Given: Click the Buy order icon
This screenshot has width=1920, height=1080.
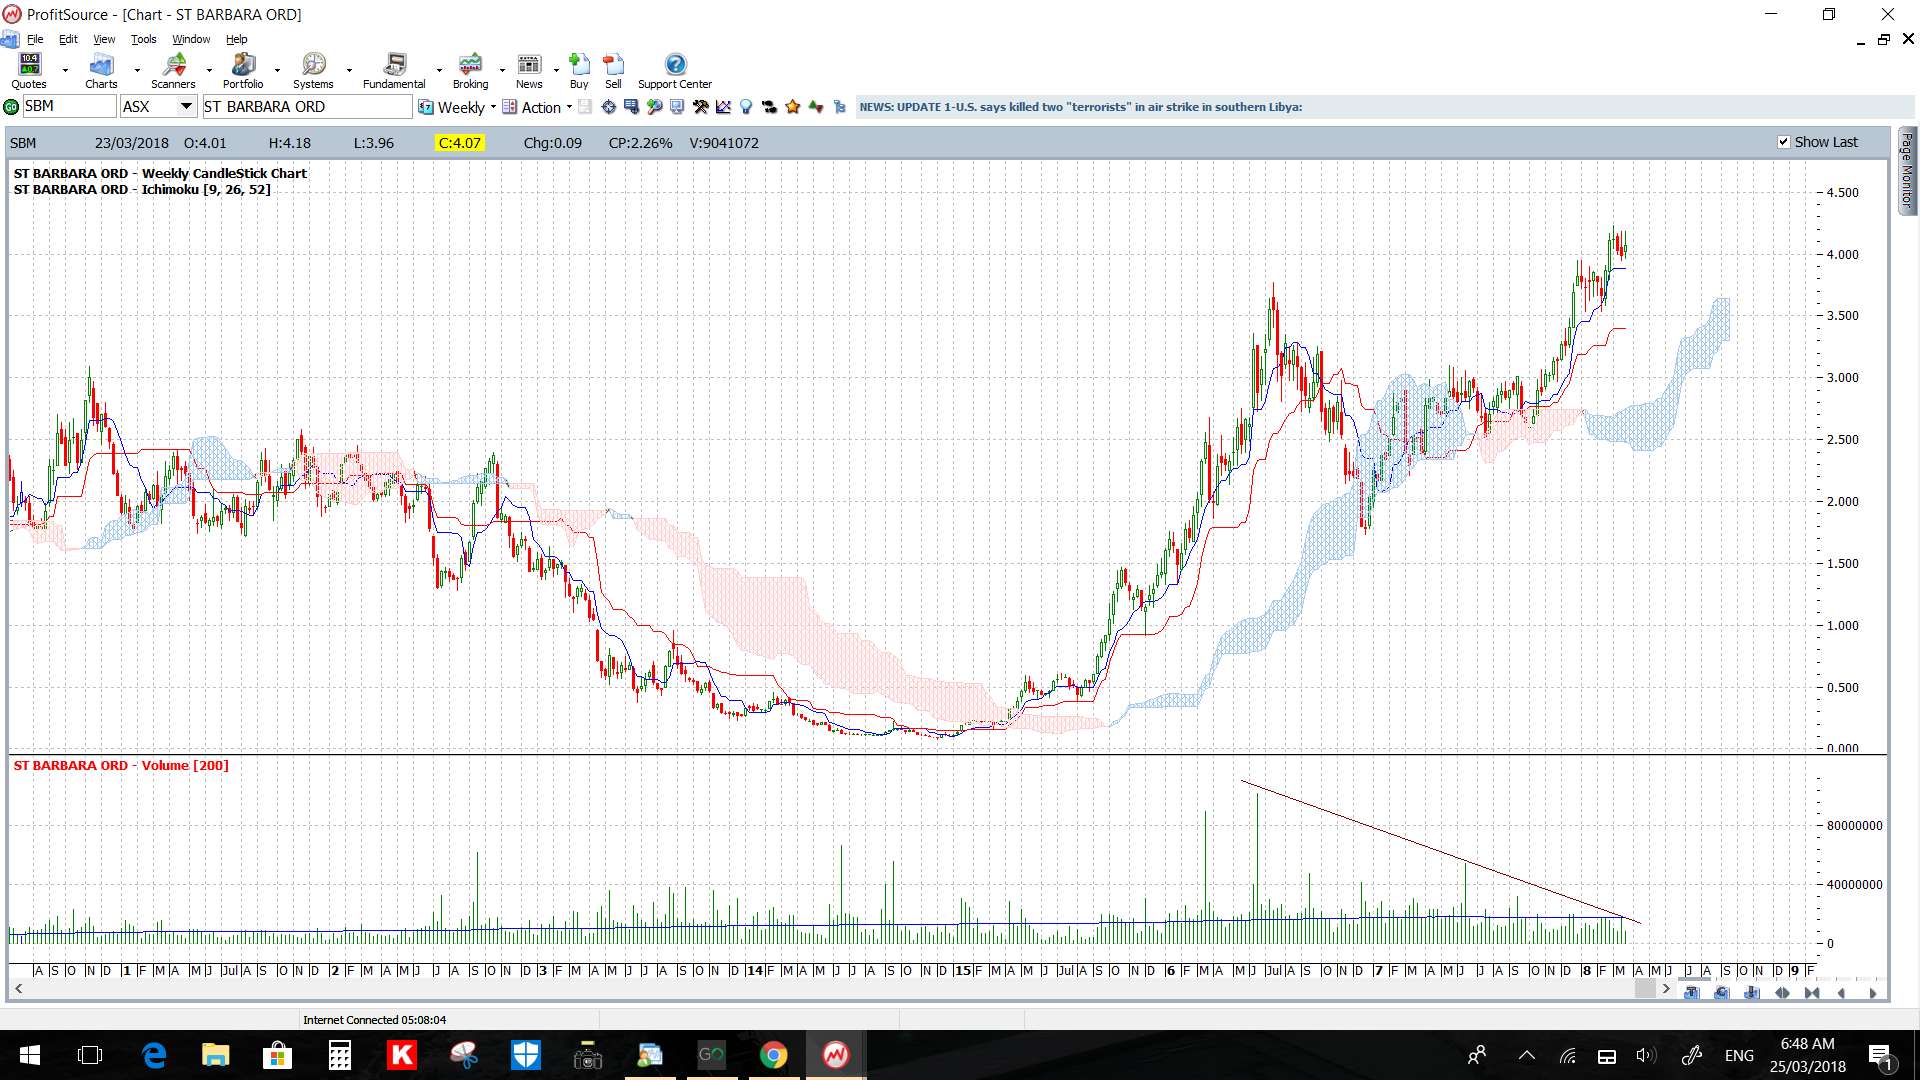Looking at the screenshot, I should coord(579,71).
